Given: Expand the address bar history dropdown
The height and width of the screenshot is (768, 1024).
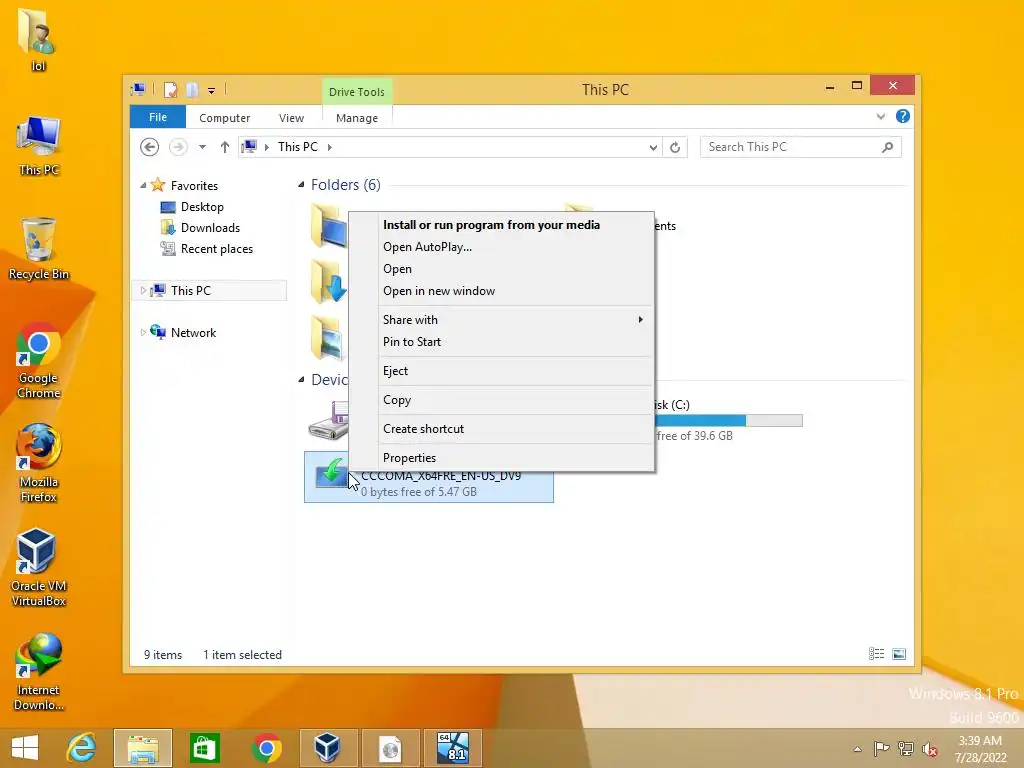Looking at the screenshot, I should pos(653,148).
